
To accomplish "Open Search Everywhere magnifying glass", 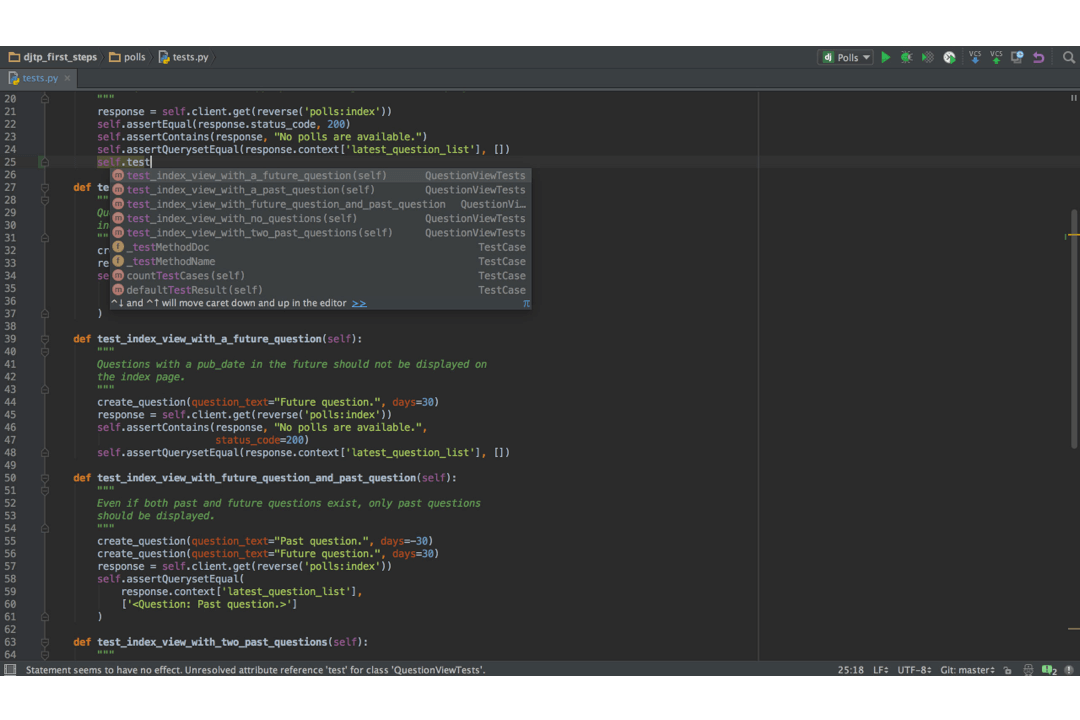I will click(1068, 58).
